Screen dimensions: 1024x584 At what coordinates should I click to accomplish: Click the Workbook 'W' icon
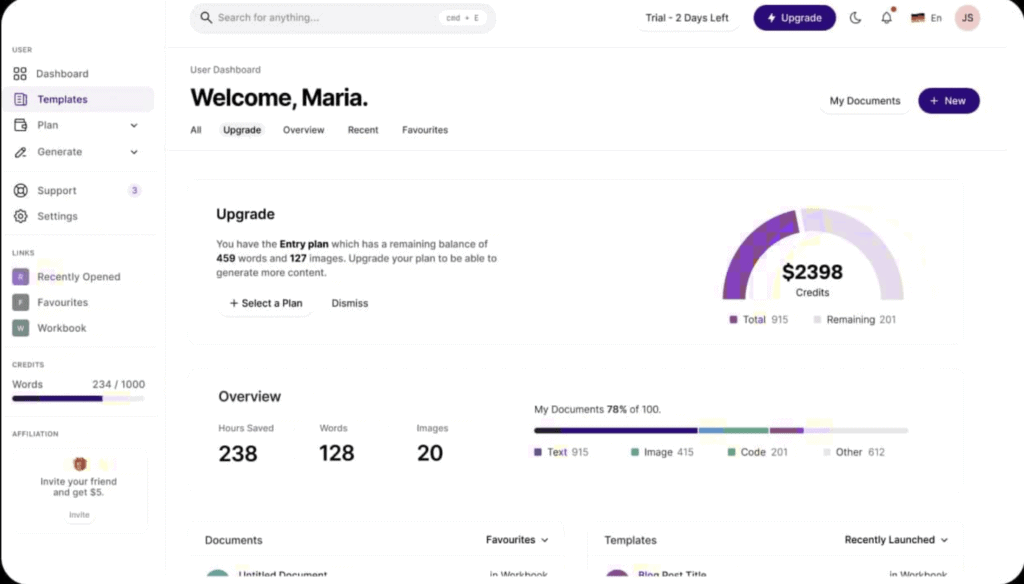[20, 328]
